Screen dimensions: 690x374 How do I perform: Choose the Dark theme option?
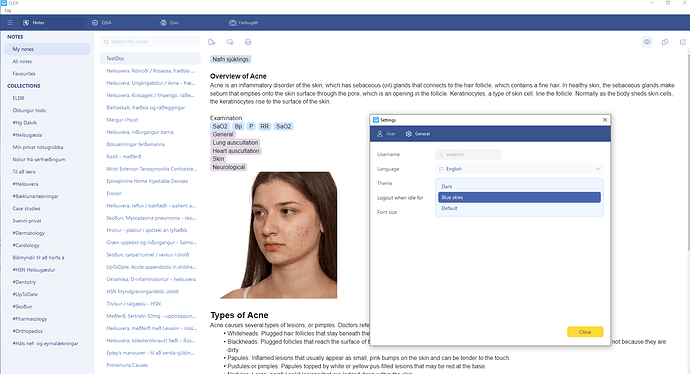519,187
